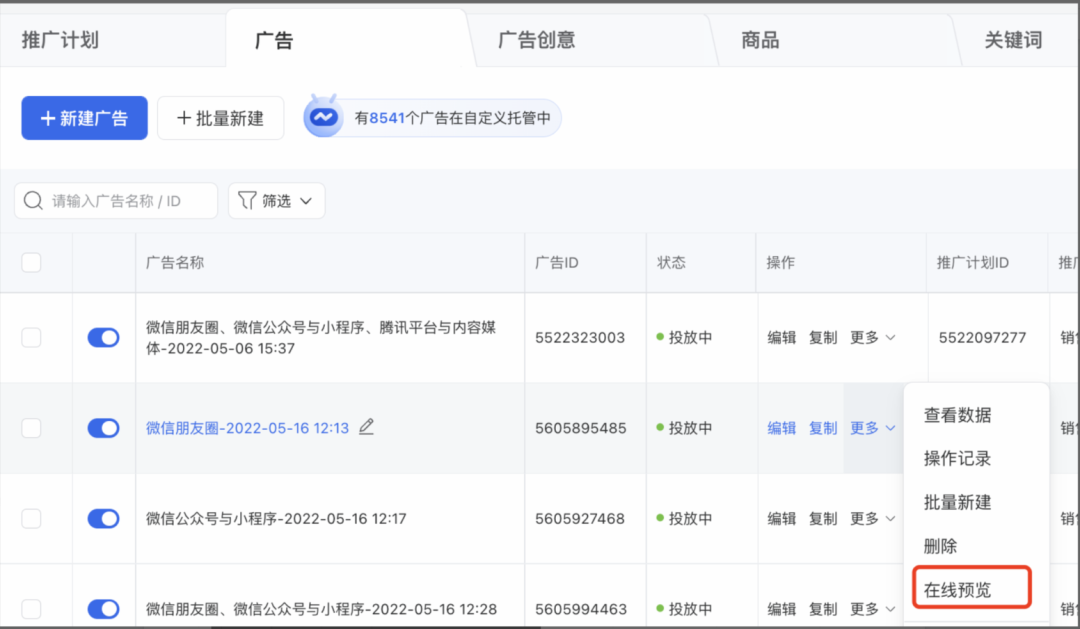Click the robot mascot icon for 自定义托管
Viewport: 1080px width, 629px height.
323,118
